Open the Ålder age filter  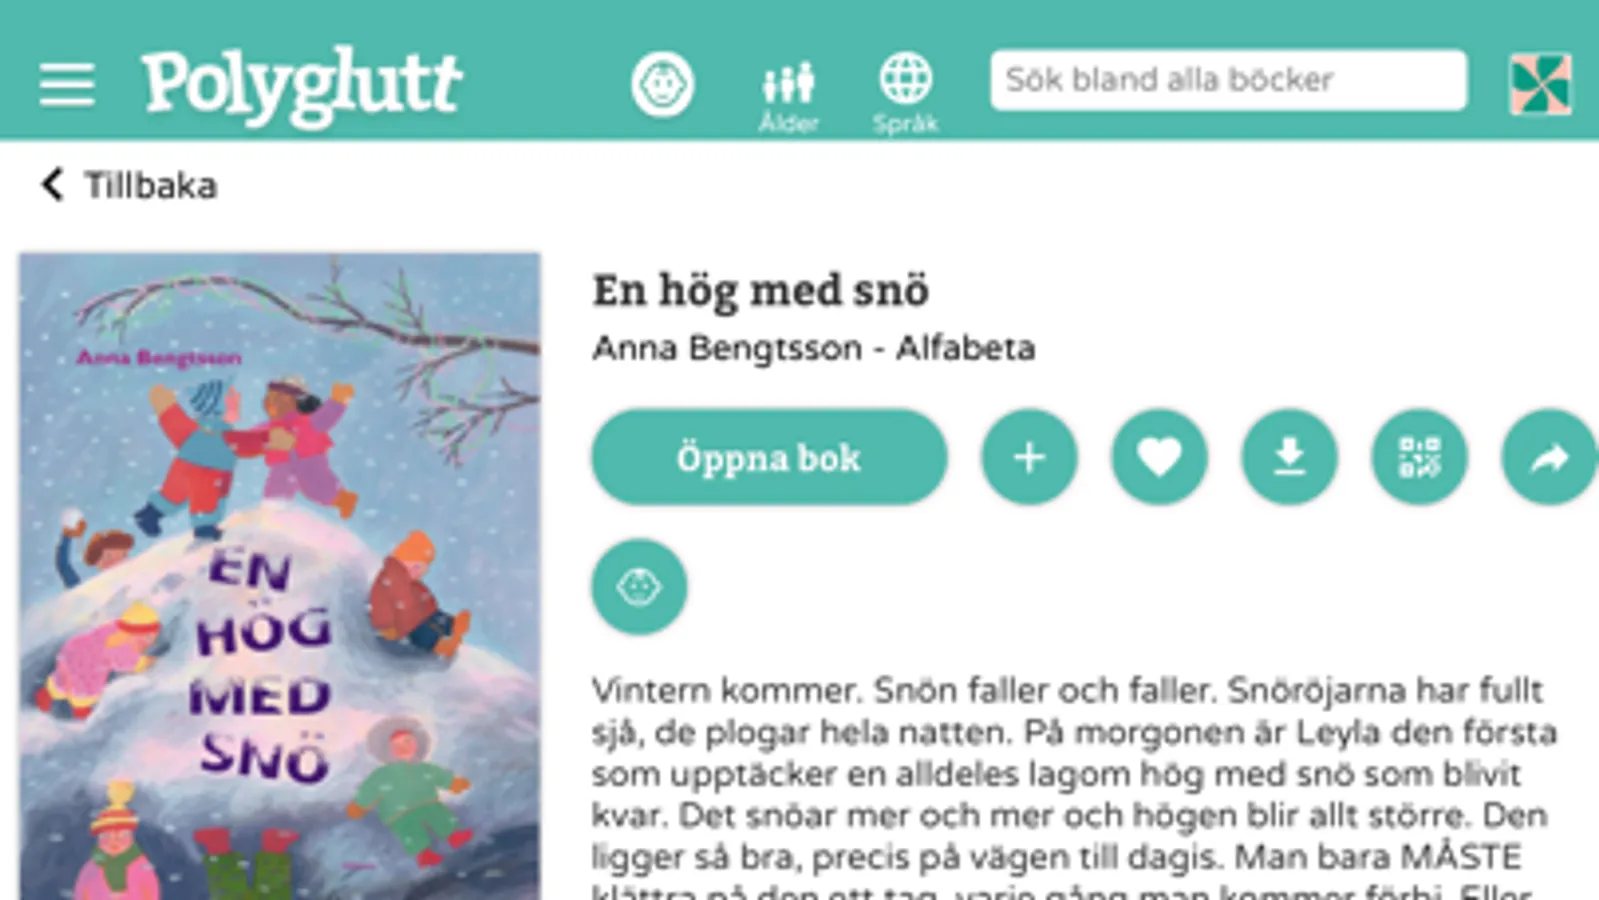point(788,96)
